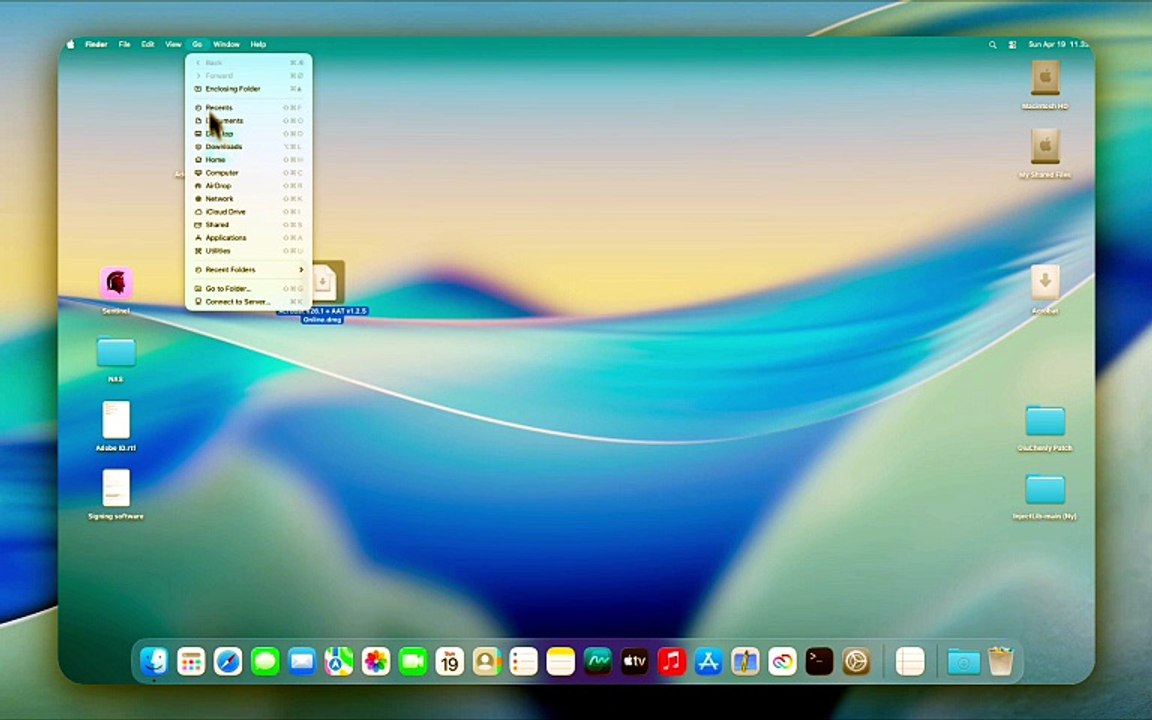
Task: Open the yellow Notes app in the dock
Action: click(561, 661)
